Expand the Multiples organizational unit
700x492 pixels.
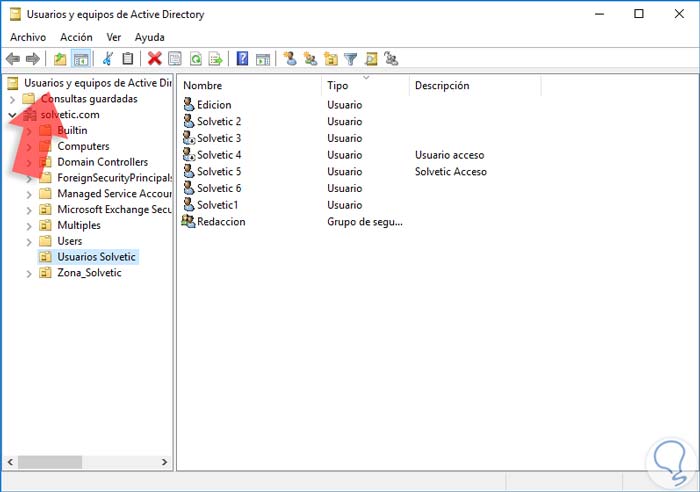[x=29, y=226]
